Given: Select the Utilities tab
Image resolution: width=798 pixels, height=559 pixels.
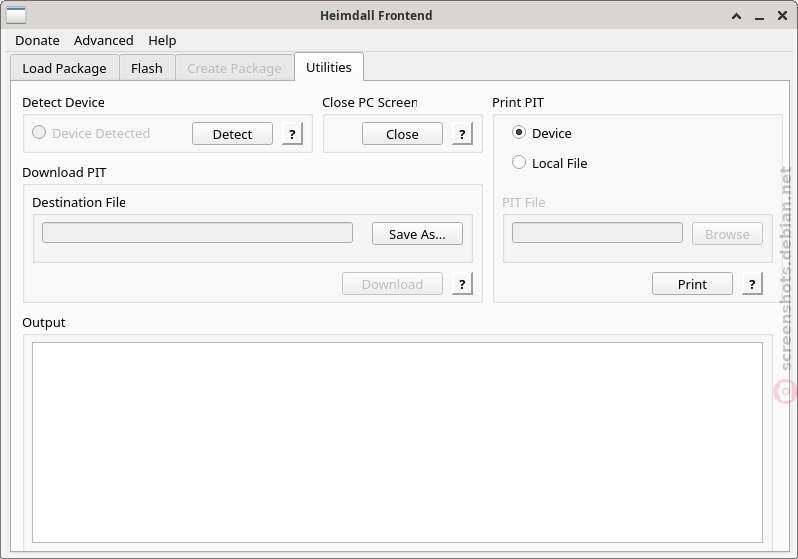Looking at the screenshot, I should pyautogui.click(x=329, y=67).
